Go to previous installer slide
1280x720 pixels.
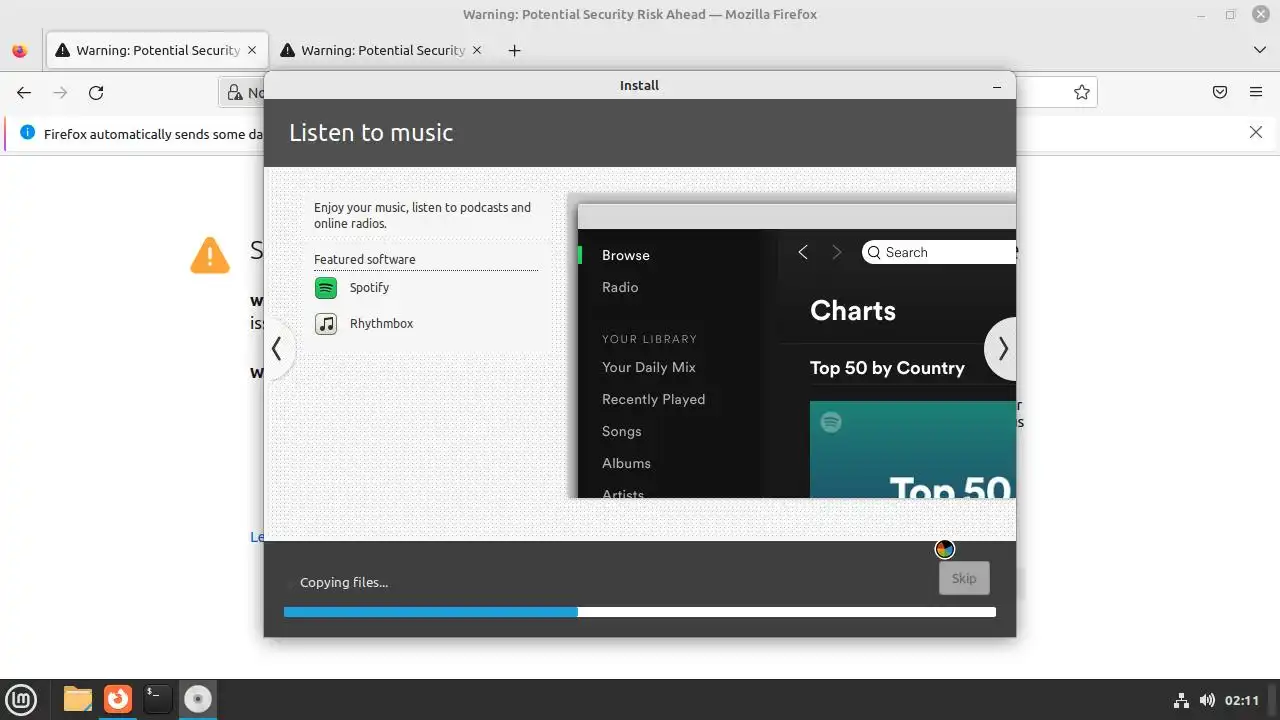pyautogui.click(x=277, y=349)
